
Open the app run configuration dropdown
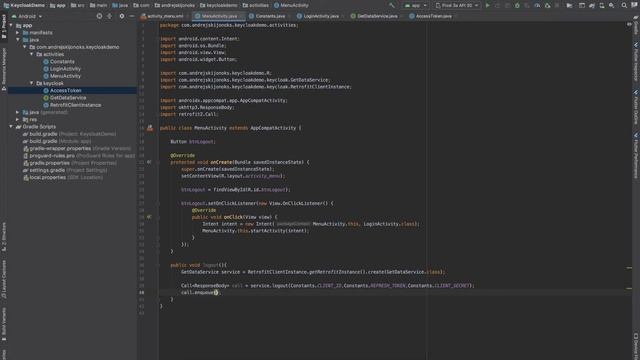coord(416,5)
